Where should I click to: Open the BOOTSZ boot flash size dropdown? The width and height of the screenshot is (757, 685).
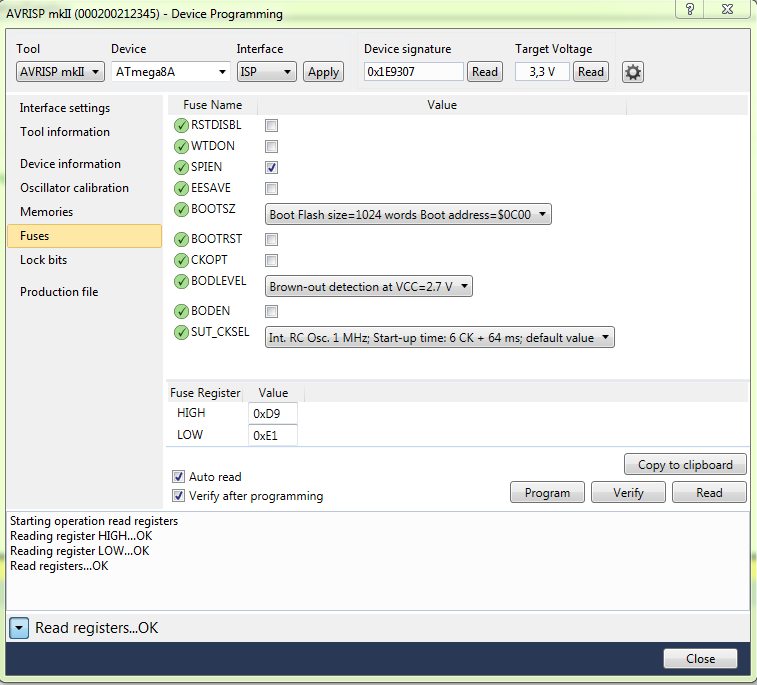click(x=408, y=214)
